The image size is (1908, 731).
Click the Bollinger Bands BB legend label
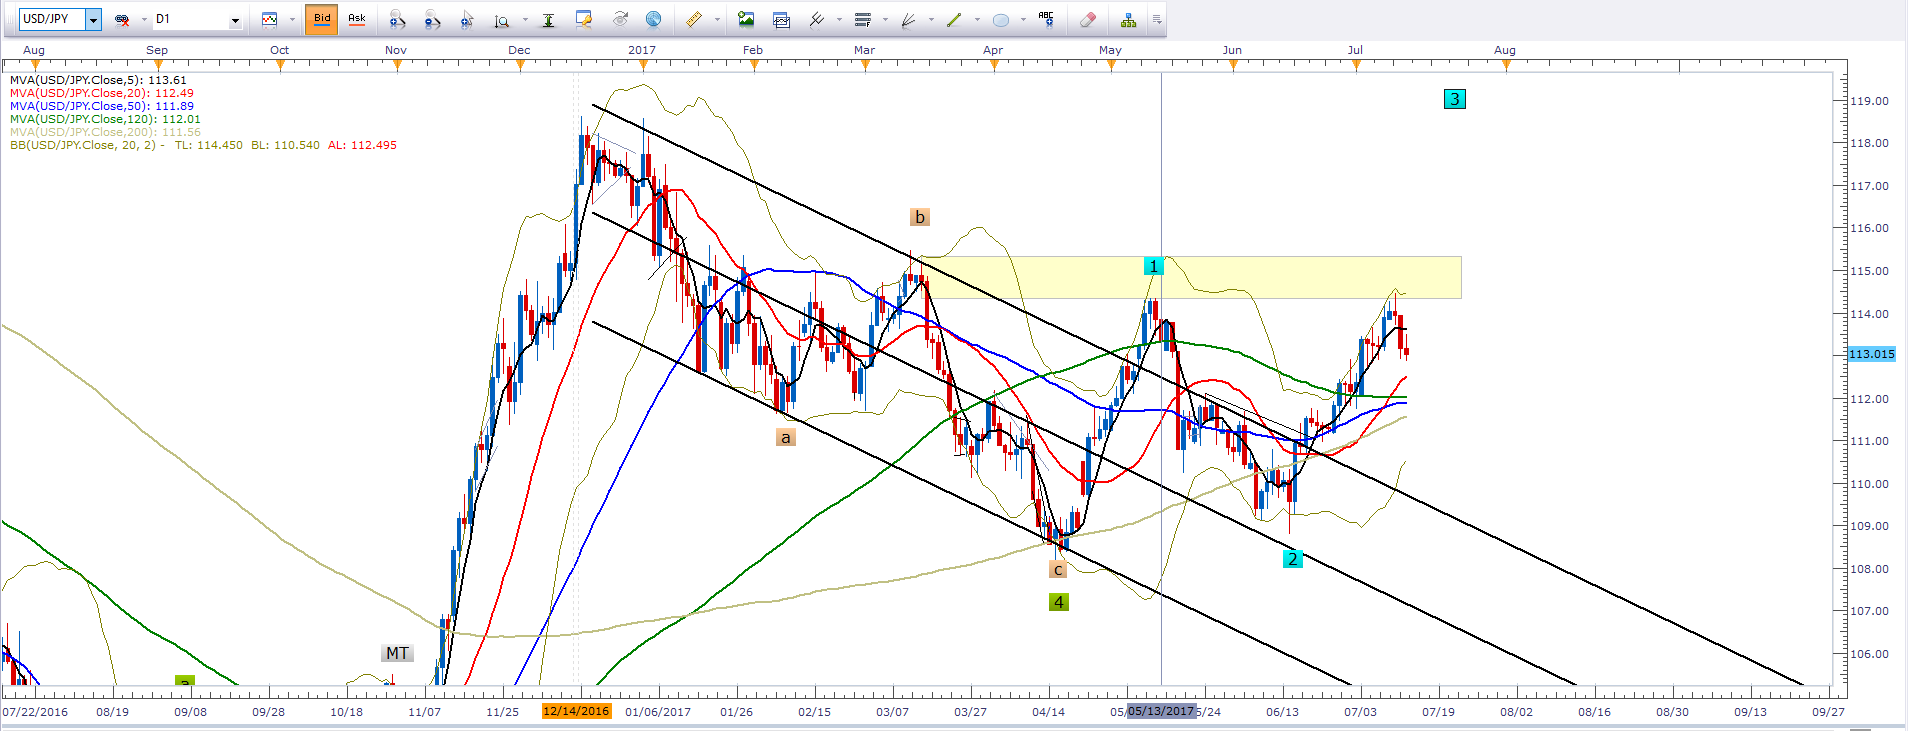click(x=85, y=145)
